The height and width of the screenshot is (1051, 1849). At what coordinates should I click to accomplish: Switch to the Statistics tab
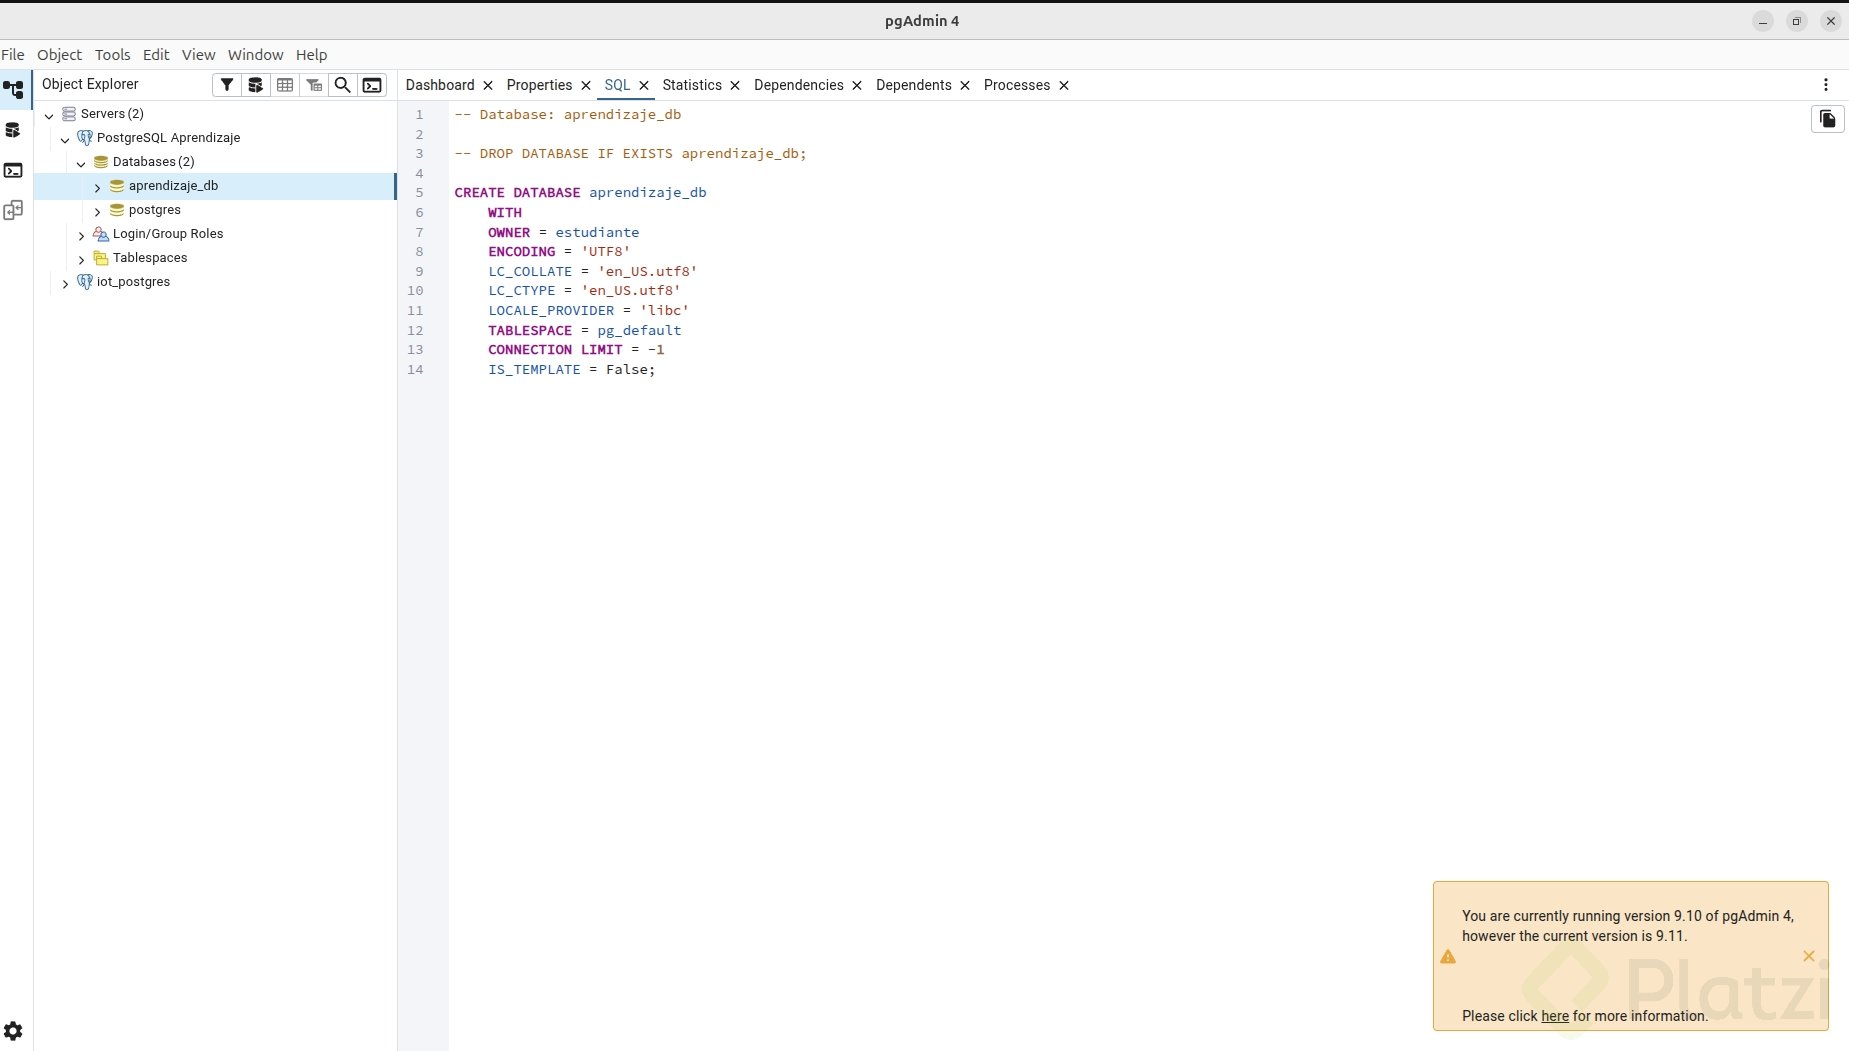691,85
